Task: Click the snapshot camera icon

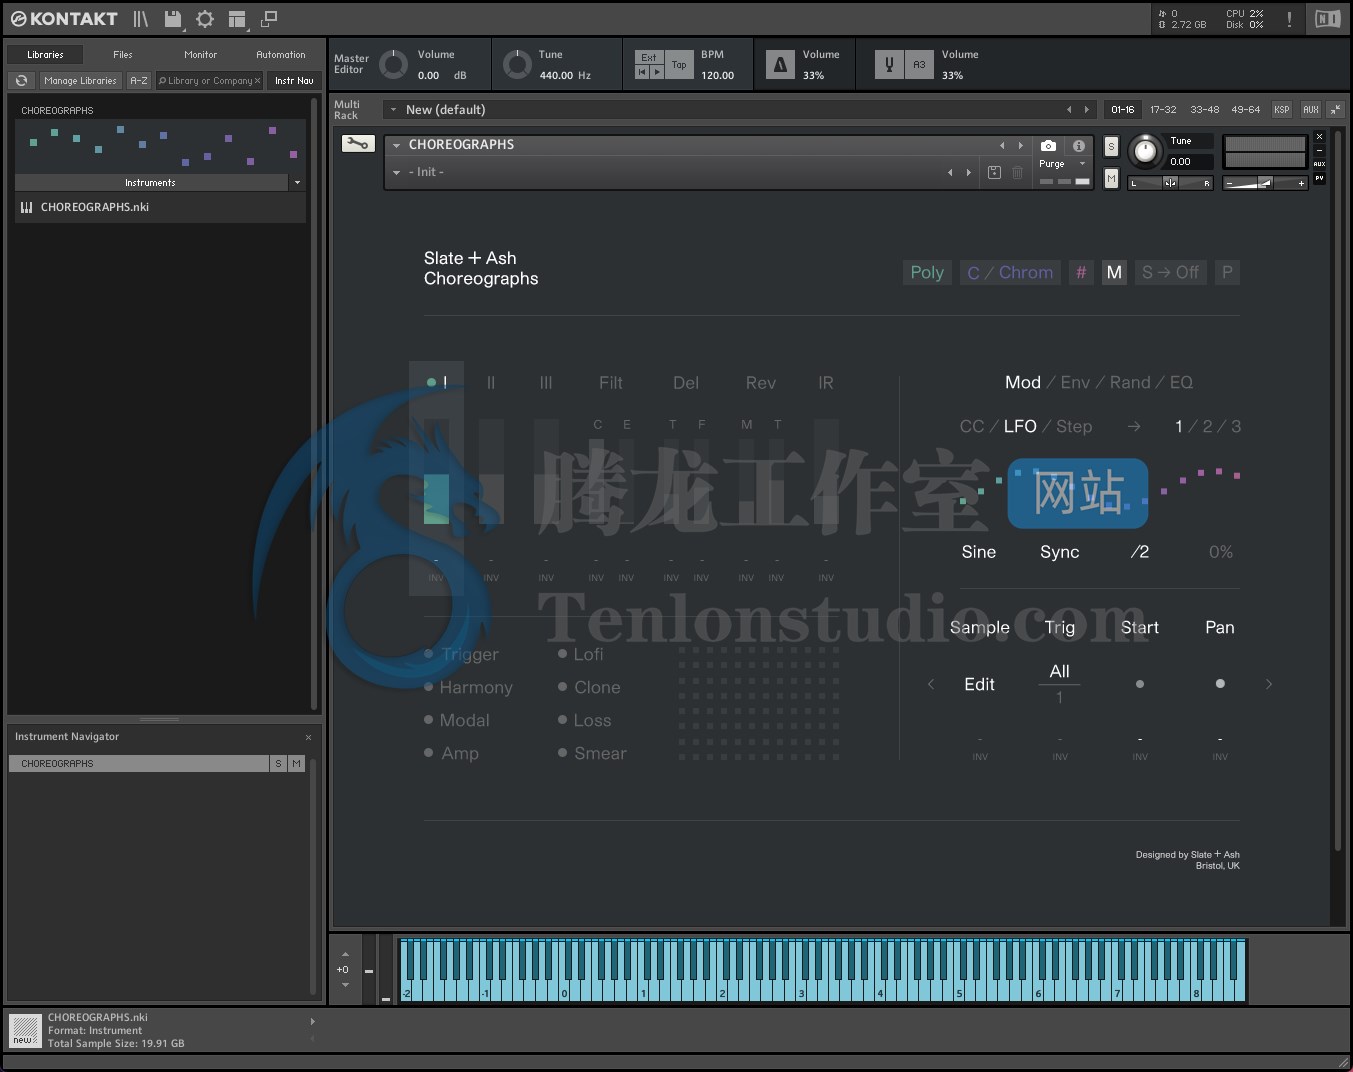Action: 1048,146
